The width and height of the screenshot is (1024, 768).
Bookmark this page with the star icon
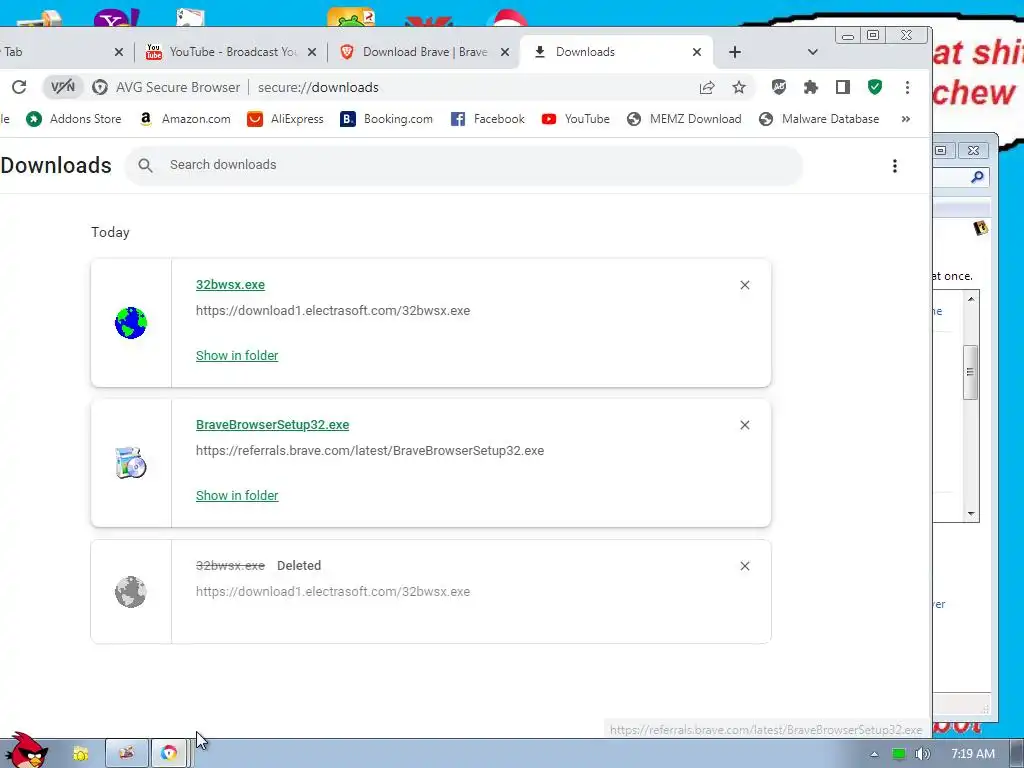[x=739, y=88]
